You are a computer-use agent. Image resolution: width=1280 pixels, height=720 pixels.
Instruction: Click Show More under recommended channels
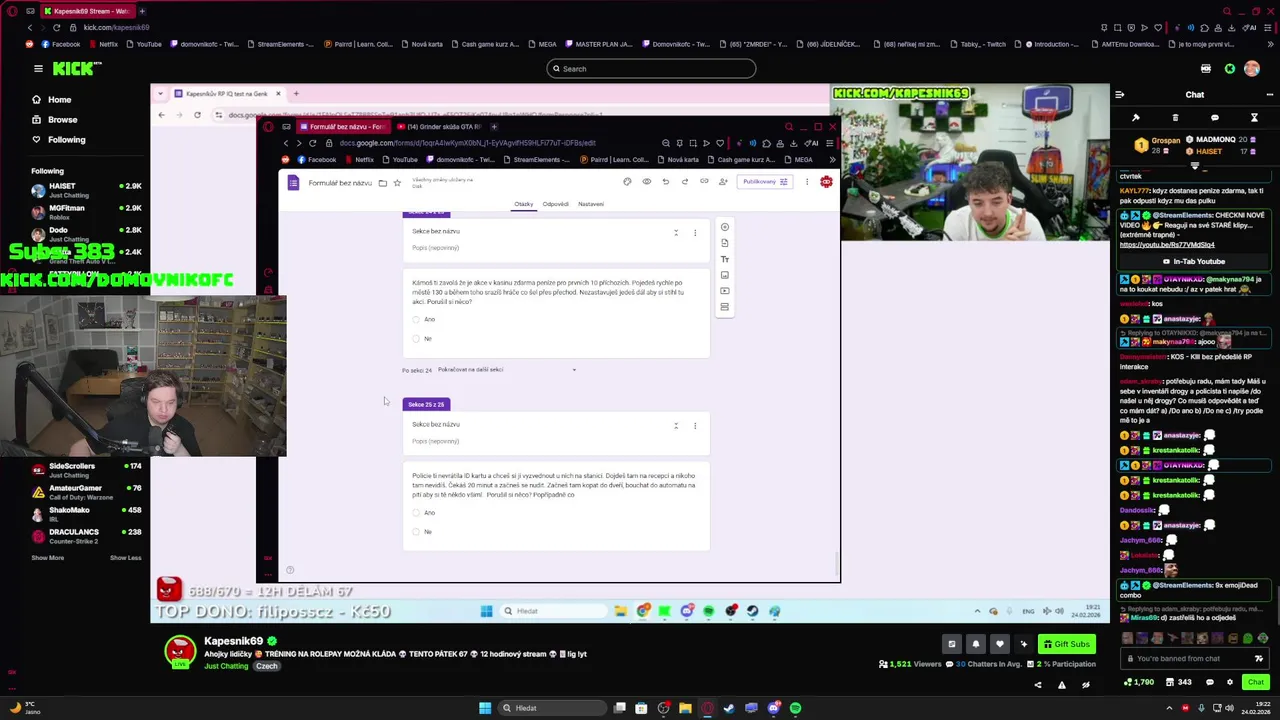coord(47,558)
